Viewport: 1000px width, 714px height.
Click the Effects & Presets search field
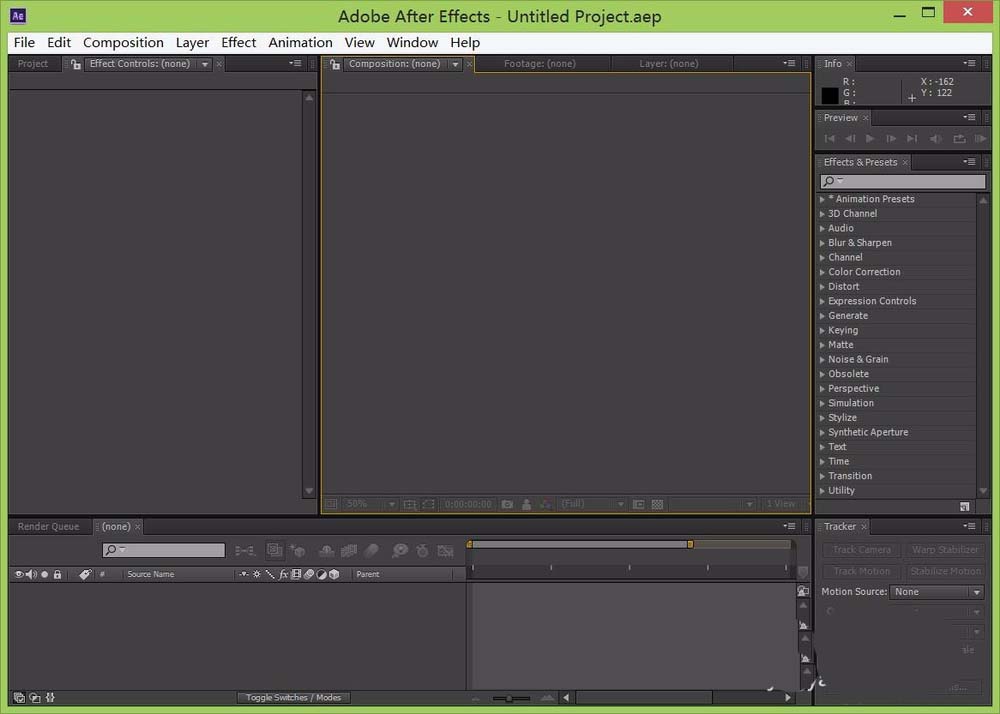click(x=902, y=182)
